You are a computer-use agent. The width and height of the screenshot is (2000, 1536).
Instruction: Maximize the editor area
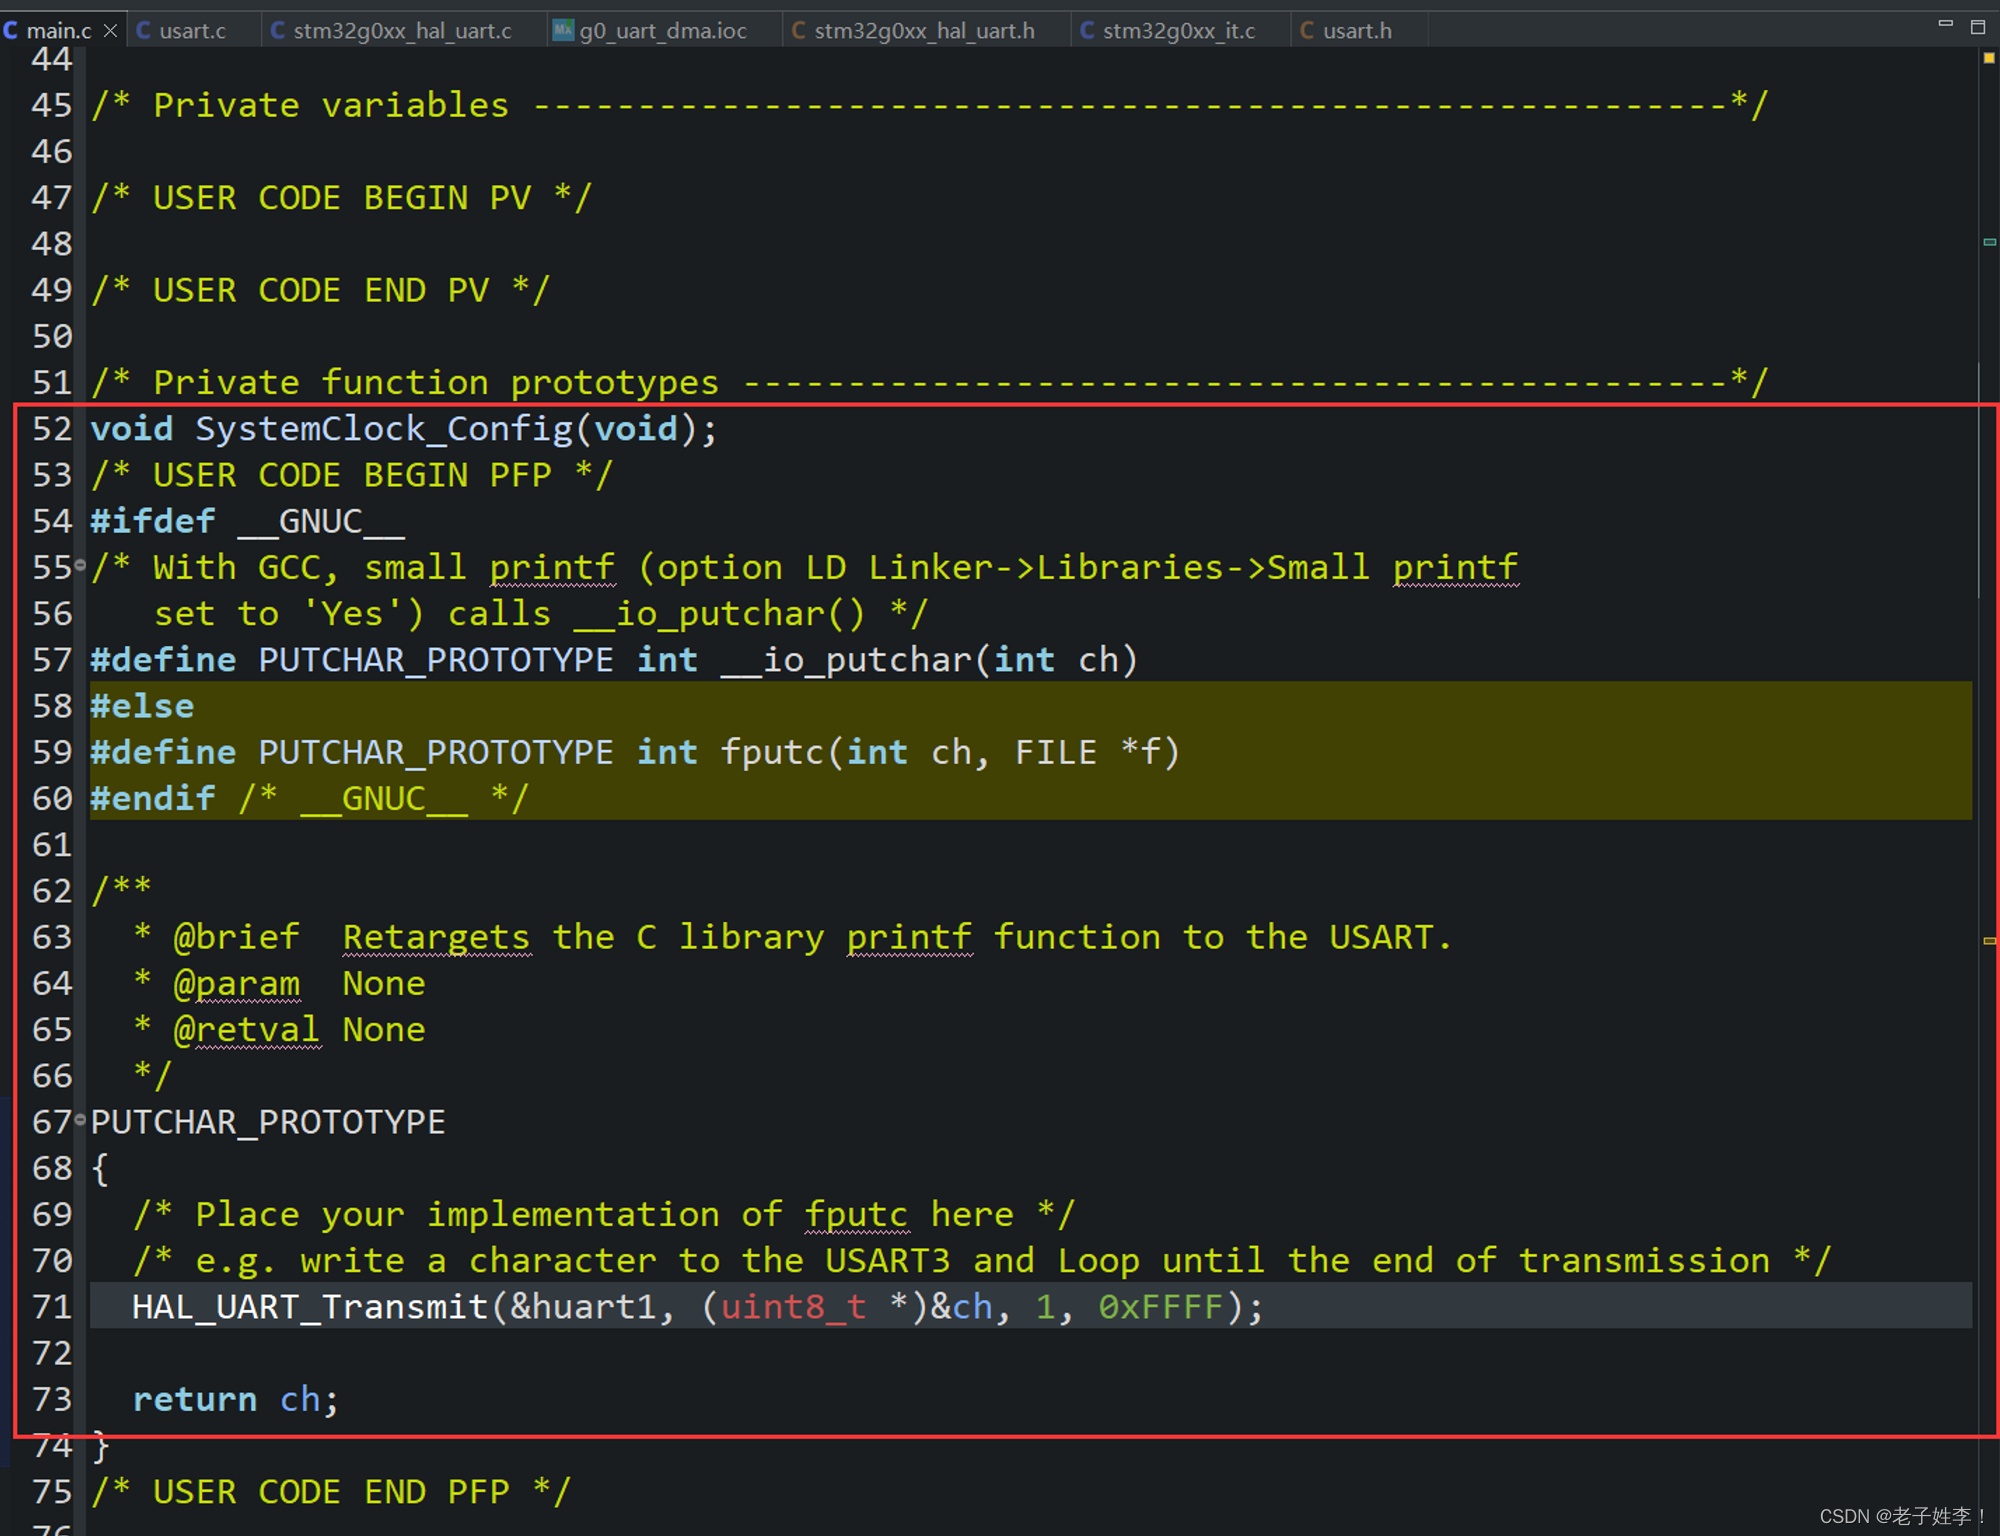1977,27
